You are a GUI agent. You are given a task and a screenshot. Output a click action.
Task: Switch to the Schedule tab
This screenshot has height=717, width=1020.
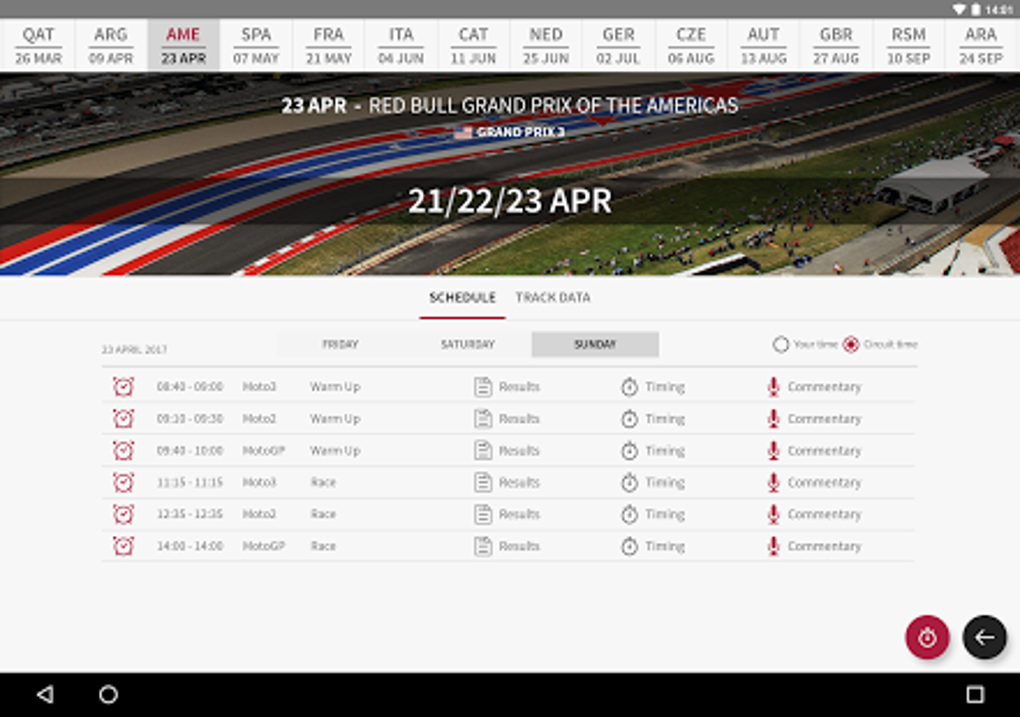pyautogui.click(x=463, y=298)
